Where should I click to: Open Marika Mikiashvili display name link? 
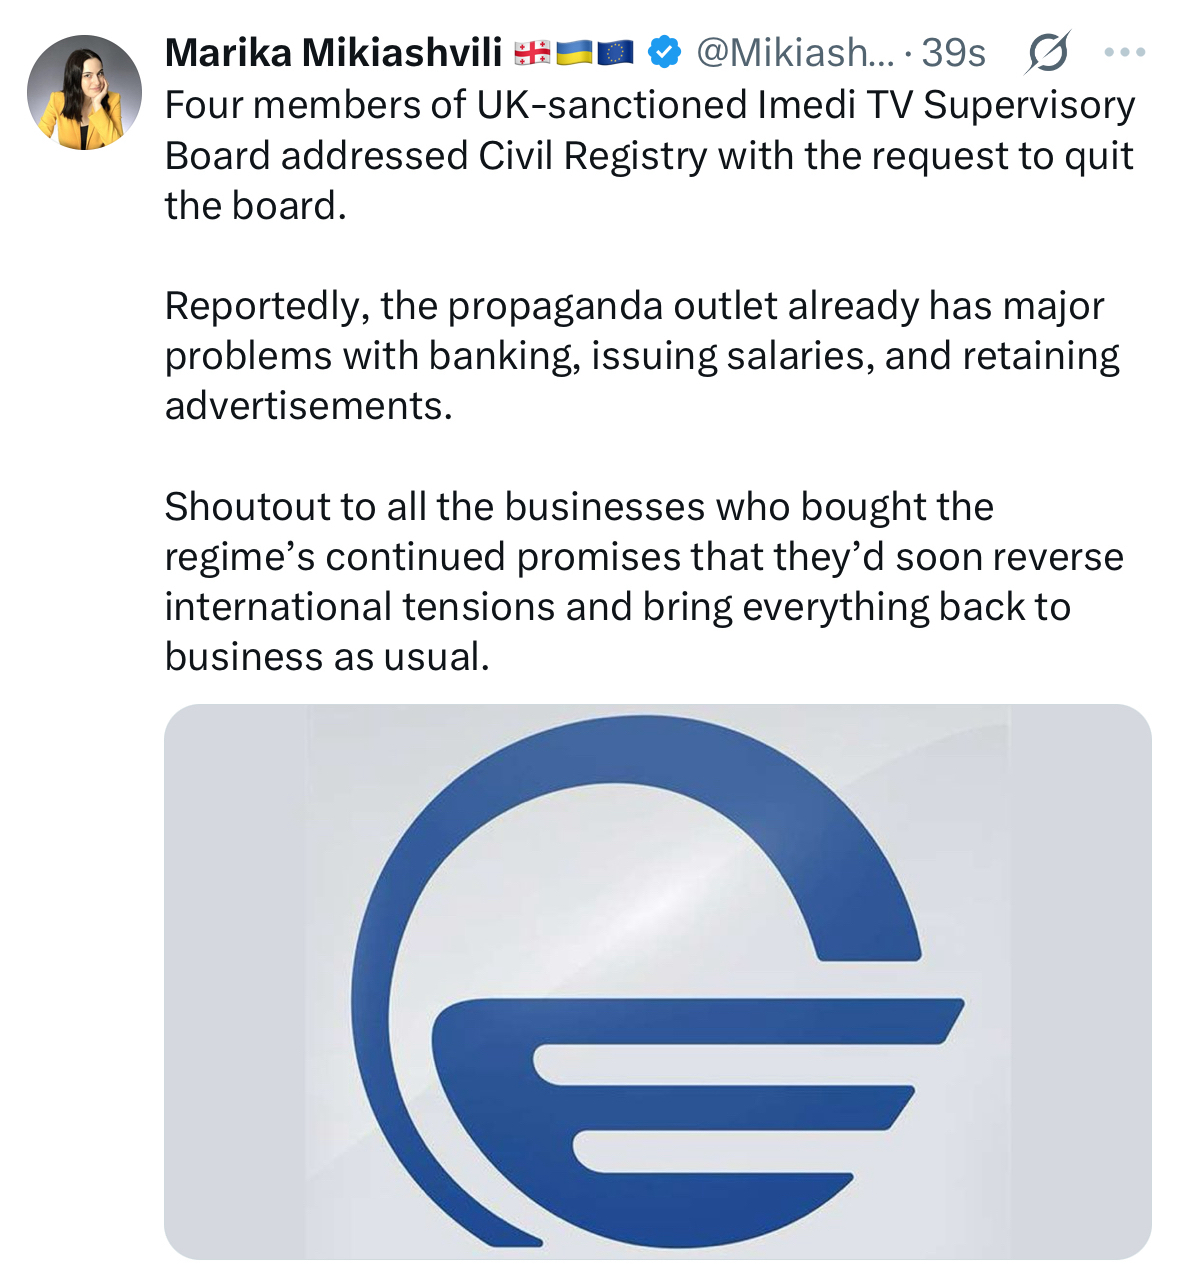click(333, 53)
